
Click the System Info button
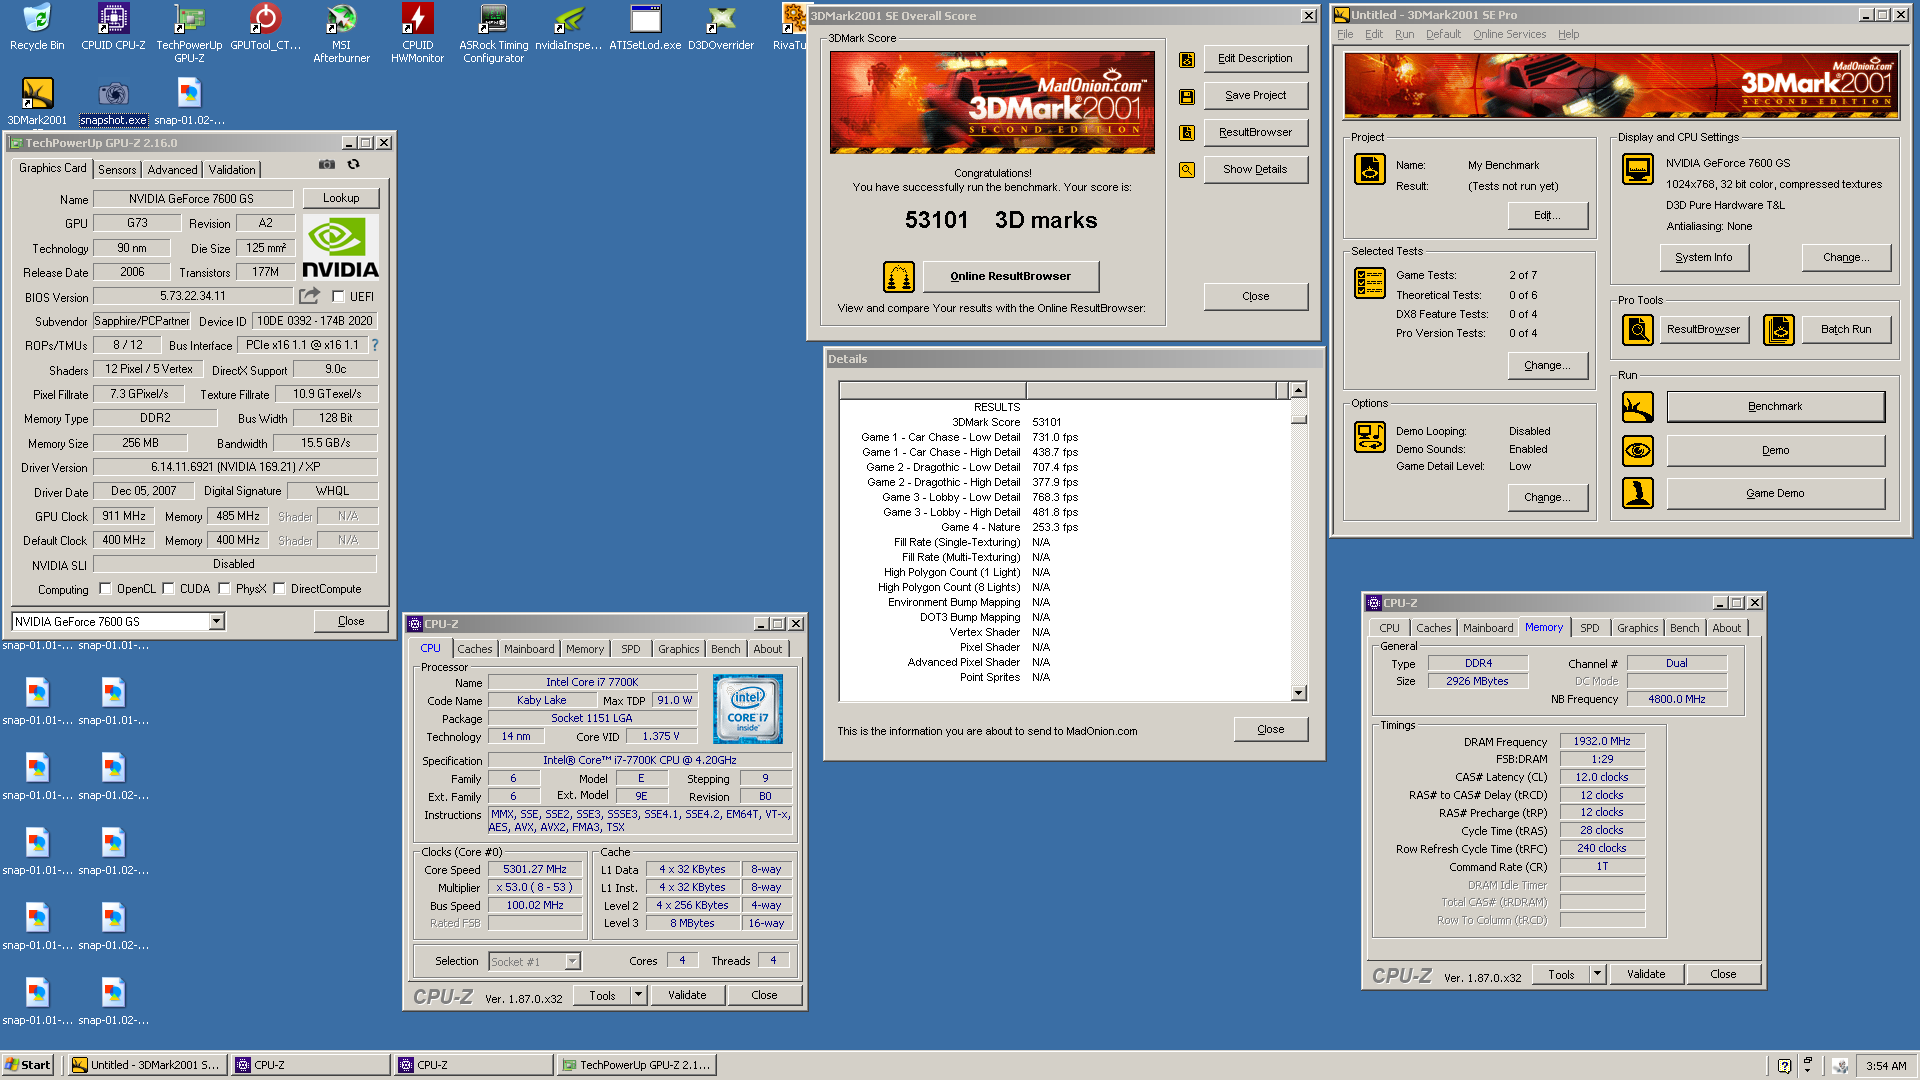coord(1704,258)
